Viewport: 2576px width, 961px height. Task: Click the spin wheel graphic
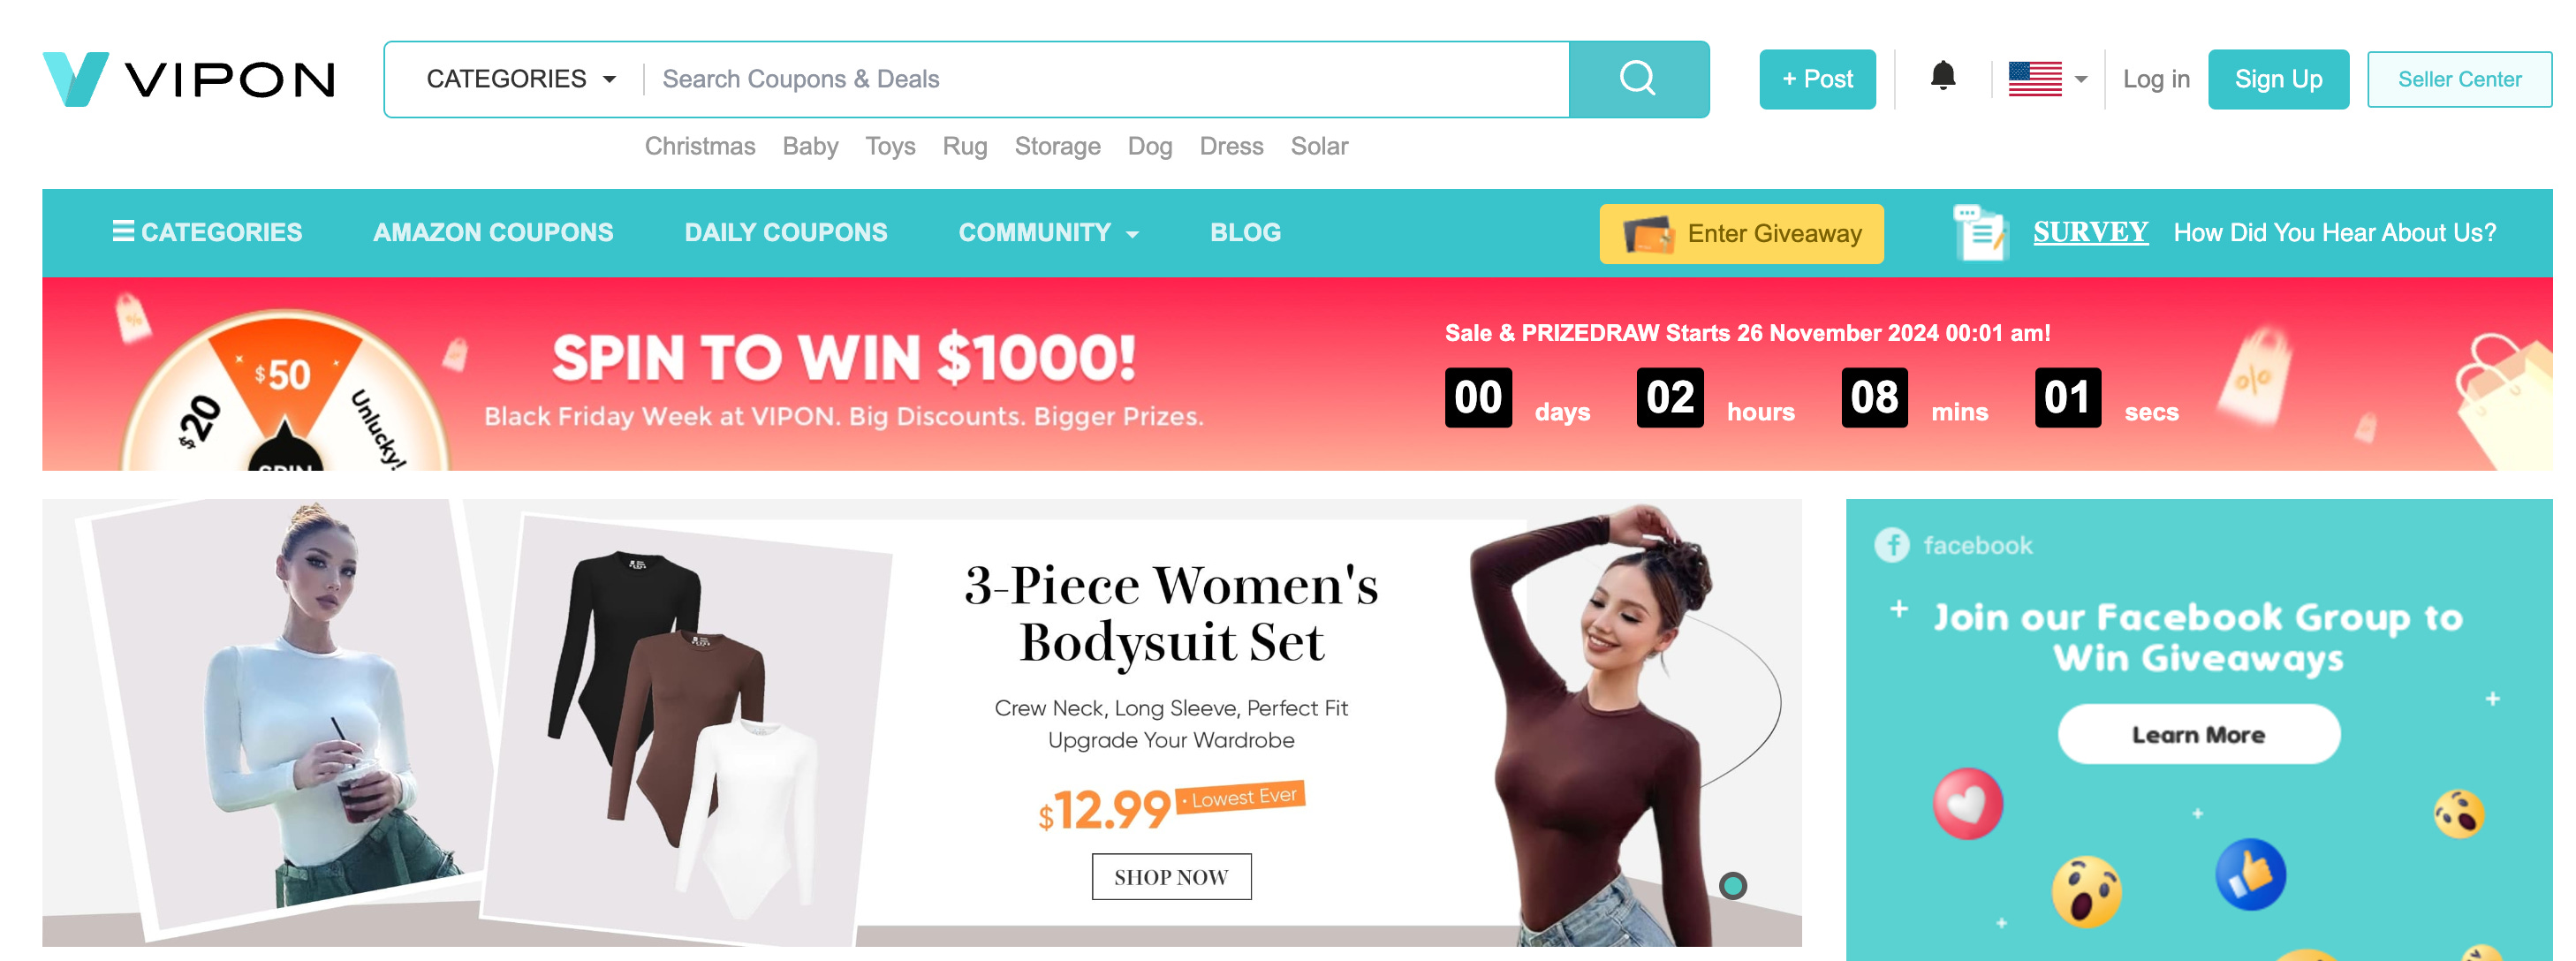pyautogui.click(x=285, y=392)
